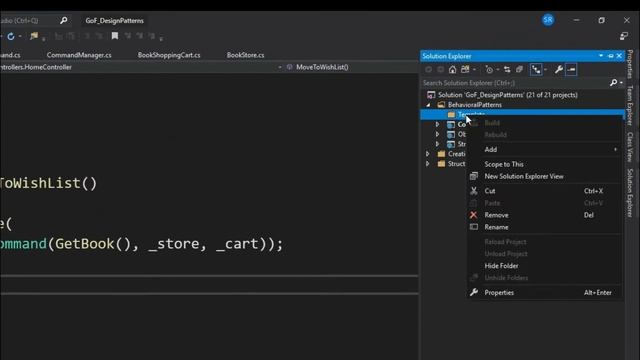Screen dimensions: 640x360
Task: Click the blue circular arrow toolbar icon
Action: (x=11, y=36)
